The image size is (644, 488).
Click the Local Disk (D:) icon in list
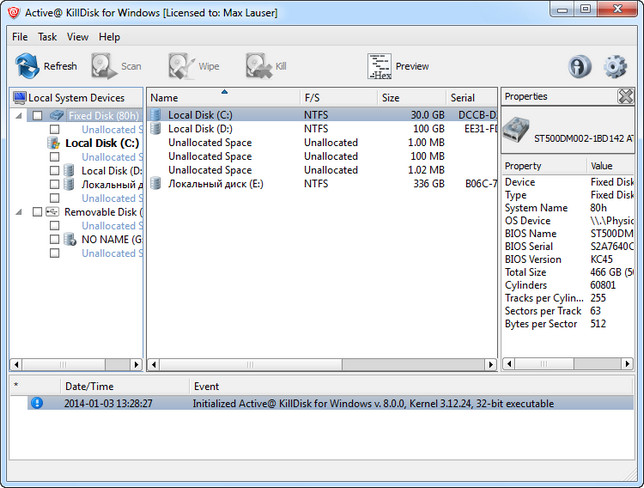coord(155,129)
